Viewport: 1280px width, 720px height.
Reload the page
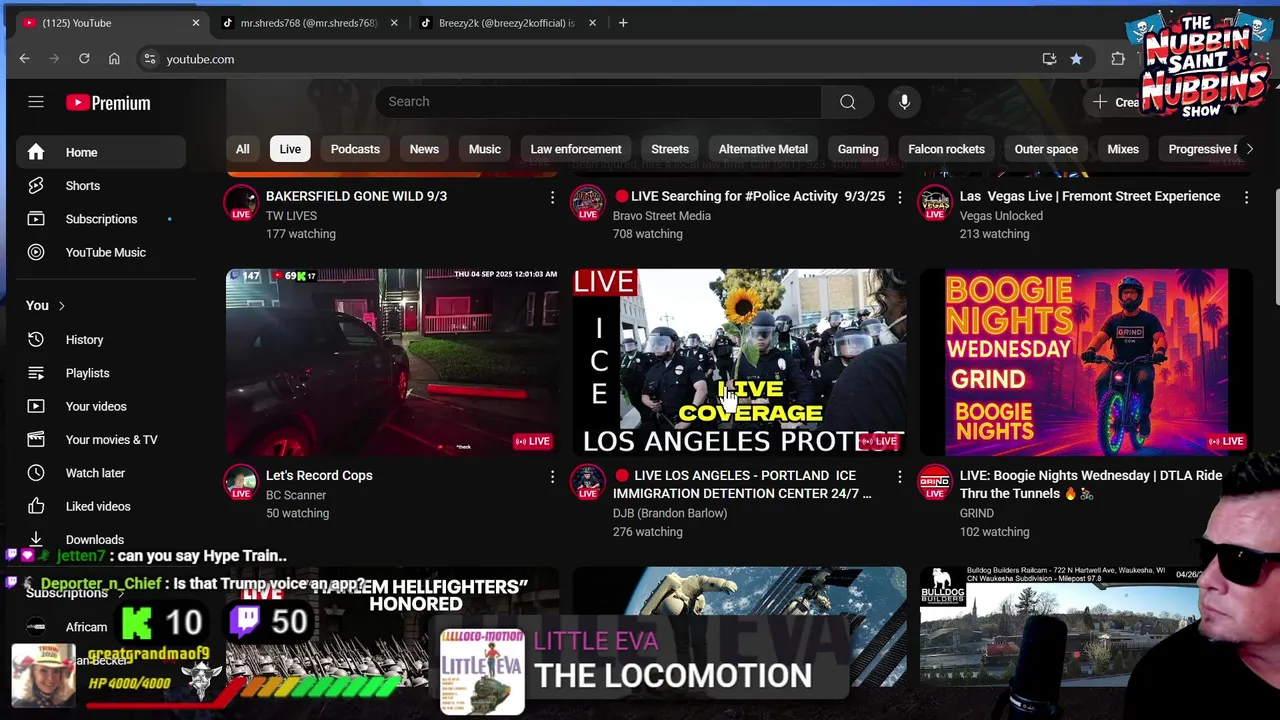84,59
